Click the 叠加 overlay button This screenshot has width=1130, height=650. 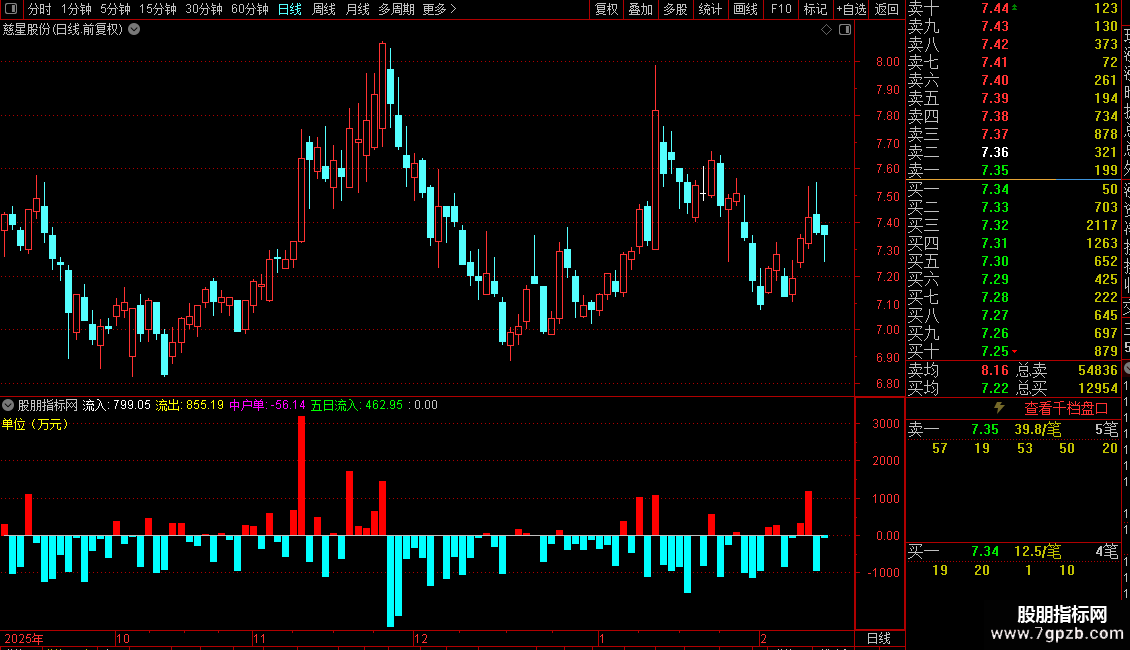[x=641, y=9]
